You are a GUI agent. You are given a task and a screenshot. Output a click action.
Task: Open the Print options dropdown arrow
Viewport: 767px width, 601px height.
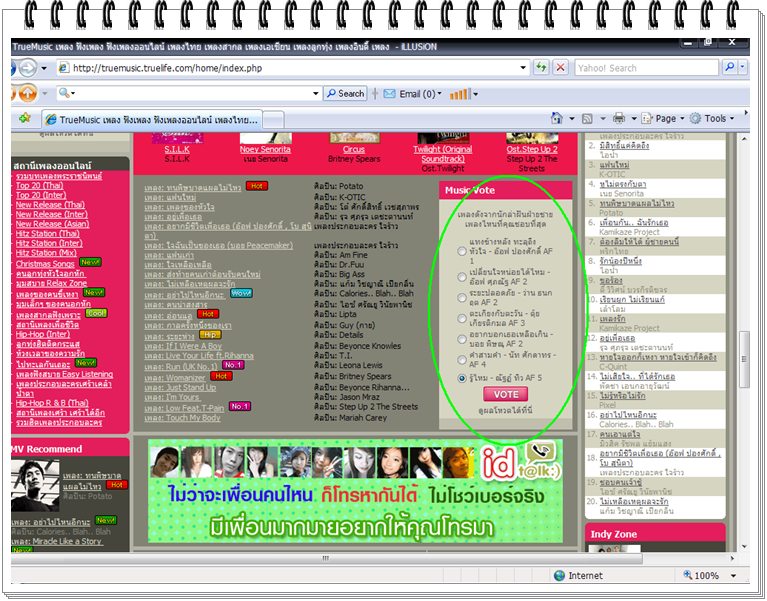pyautogui.click(x=633, y=118)
